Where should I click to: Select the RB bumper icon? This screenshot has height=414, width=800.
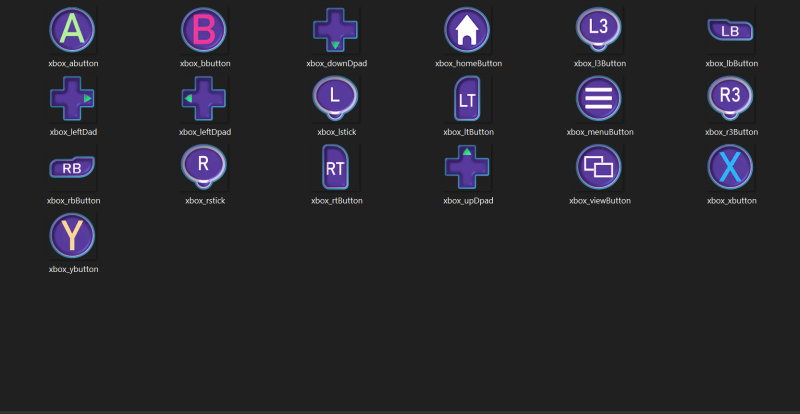pyautogui.click(x=72, y=167)
